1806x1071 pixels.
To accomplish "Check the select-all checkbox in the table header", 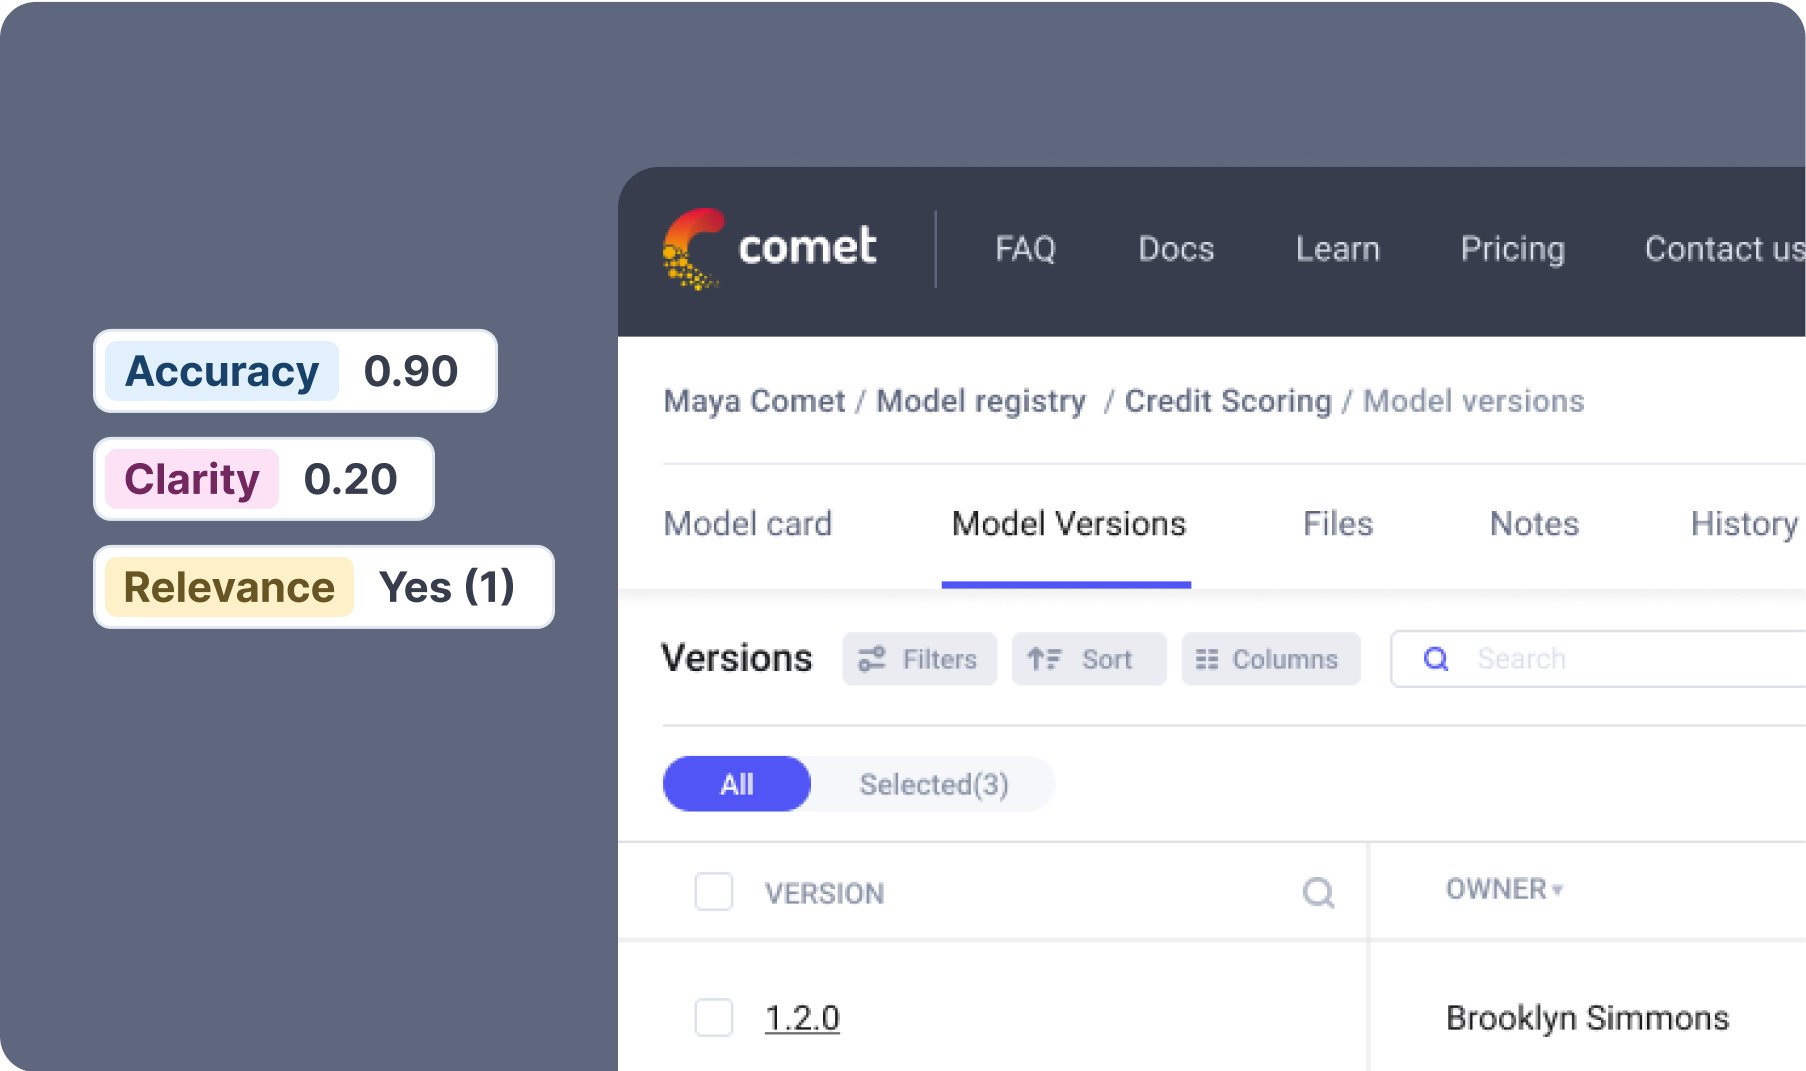I will [713, 892].
